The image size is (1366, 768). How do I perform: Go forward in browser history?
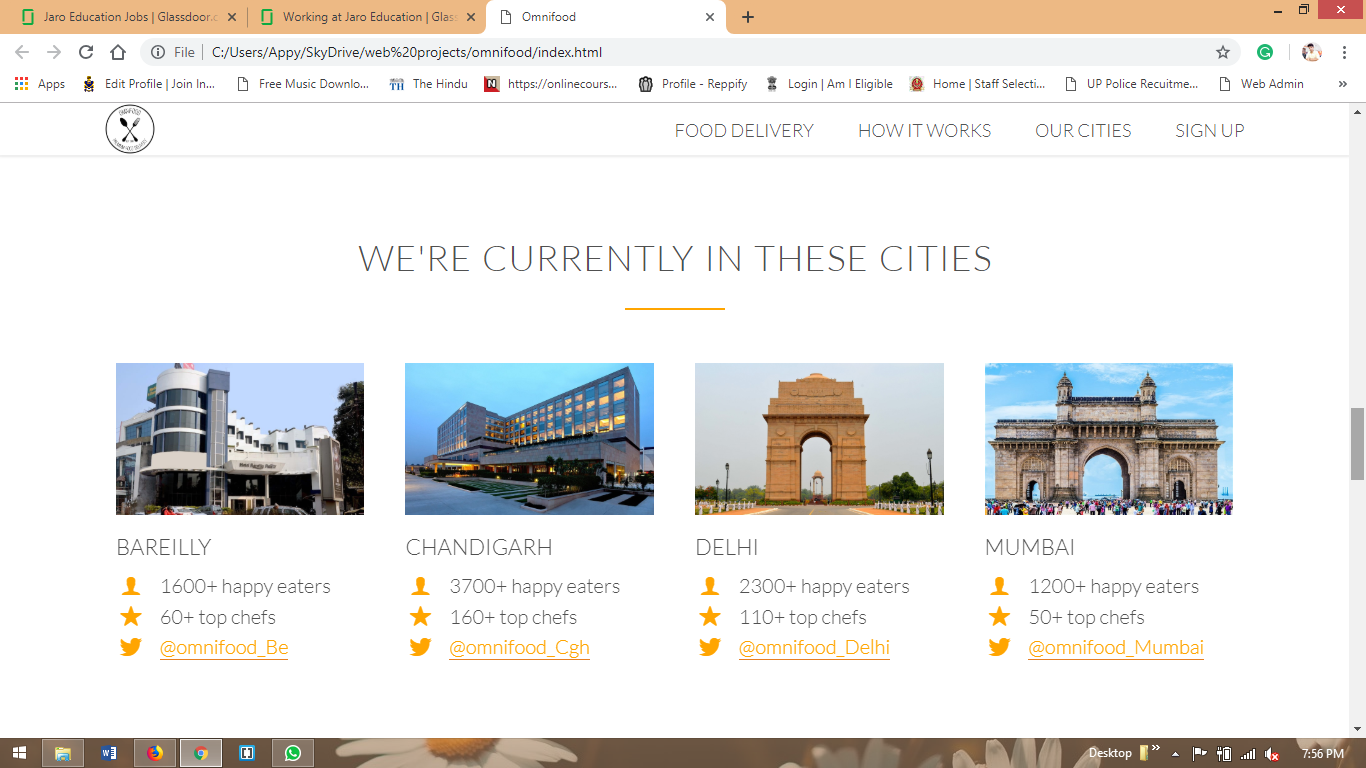[54, 52]
